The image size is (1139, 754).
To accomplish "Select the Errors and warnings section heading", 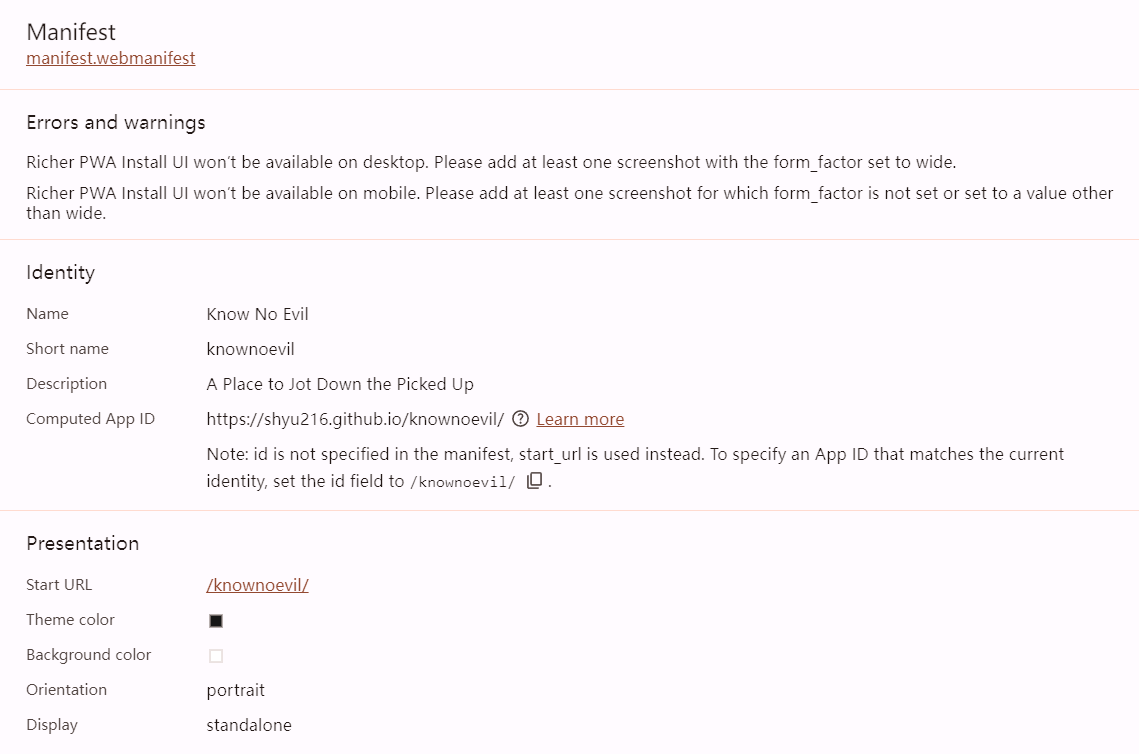I will (x=116, y=123).
